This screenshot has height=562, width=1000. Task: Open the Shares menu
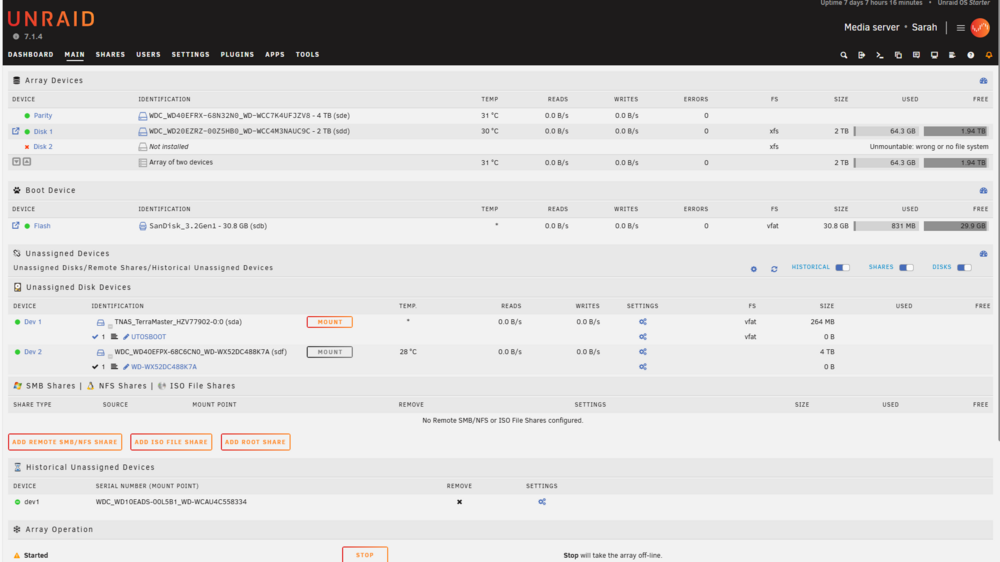click(110, 54)
